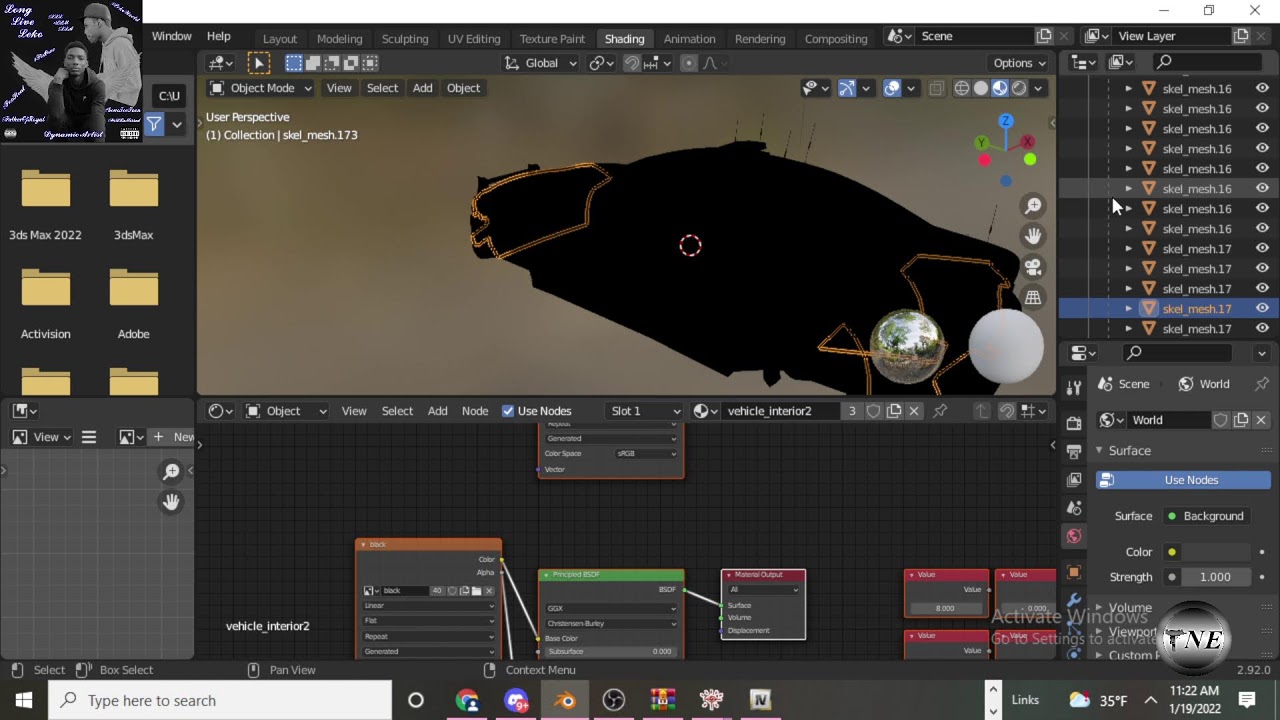Toggle pin icon in properties header
Screen dimensions: 1280x720
pyautogui.click(x=1262, y=384)
